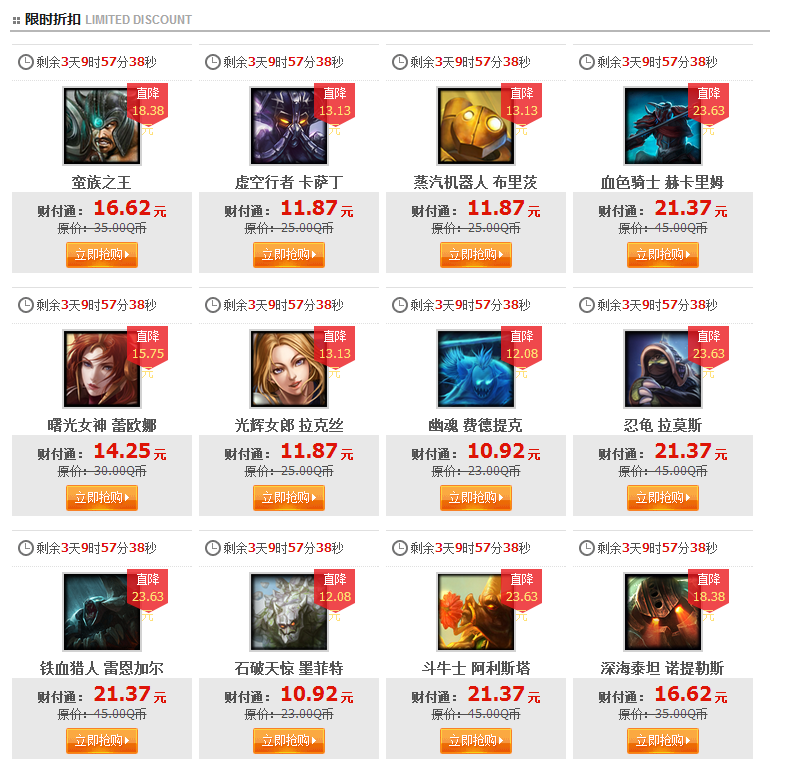Open the 石破天惊 墨菲特 name link
The height and width of the screenshot is (774, 785).
(x=289, y=668)
